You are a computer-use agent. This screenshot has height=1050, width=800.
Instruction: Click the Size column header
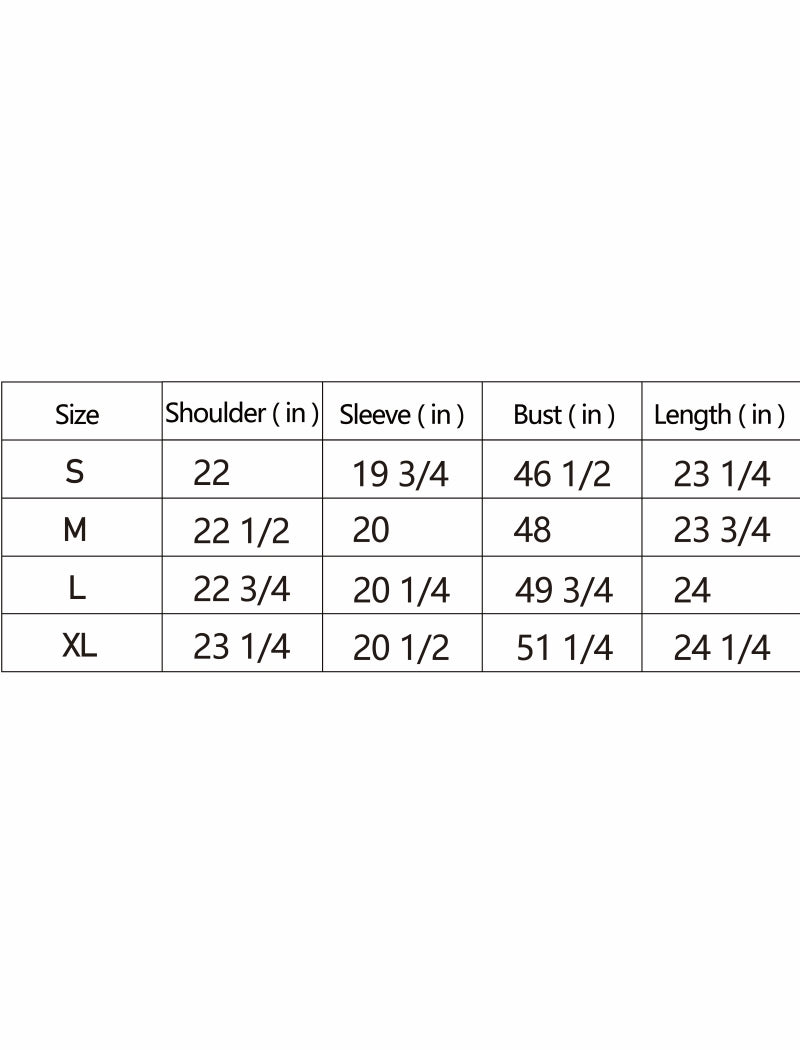77,415
